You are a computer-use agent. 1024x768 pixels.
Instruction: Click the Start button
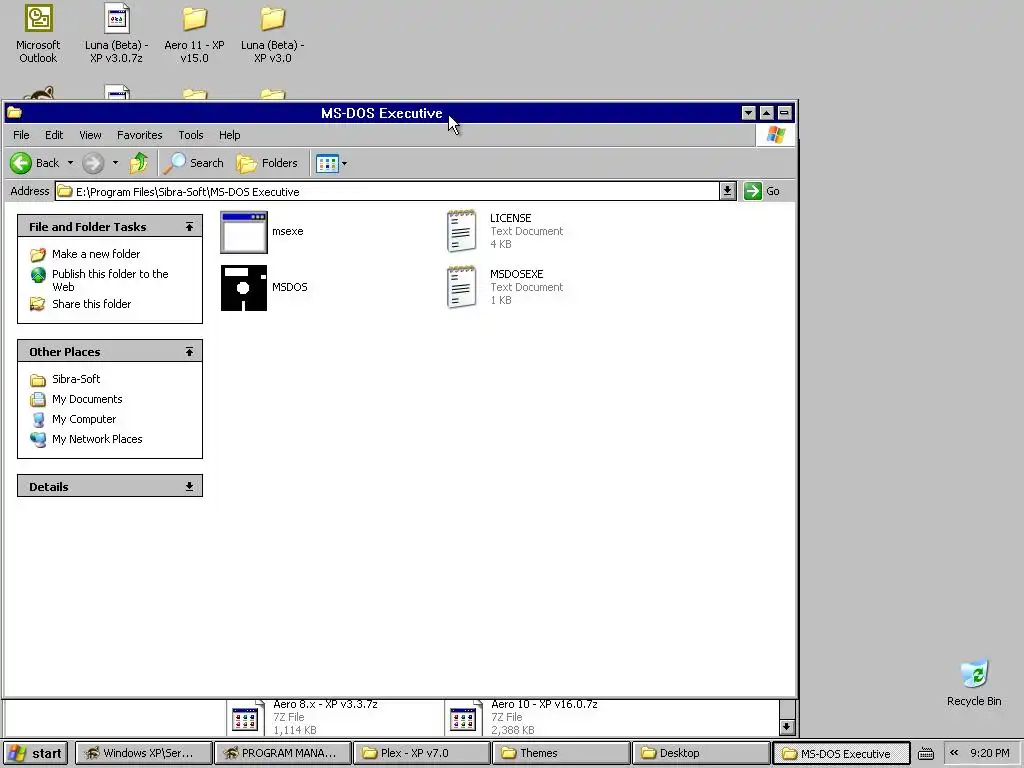35,753
